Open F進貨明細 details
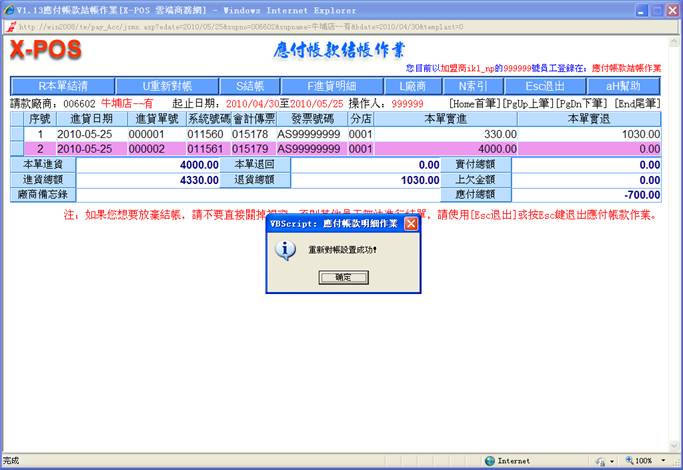The width and height of the screenshot is (683, 470). tap(317, 86)
